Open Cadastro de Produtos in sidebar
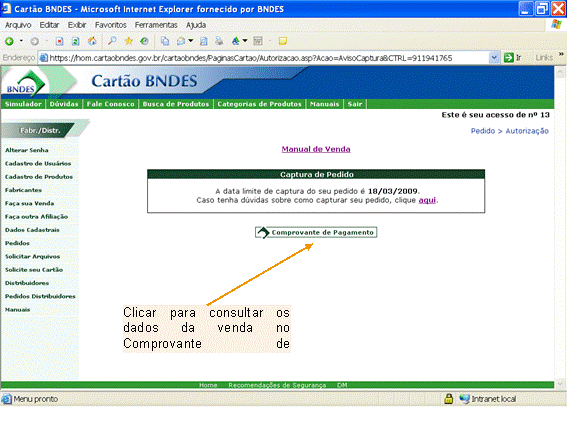567x425 pixels. 39,177
